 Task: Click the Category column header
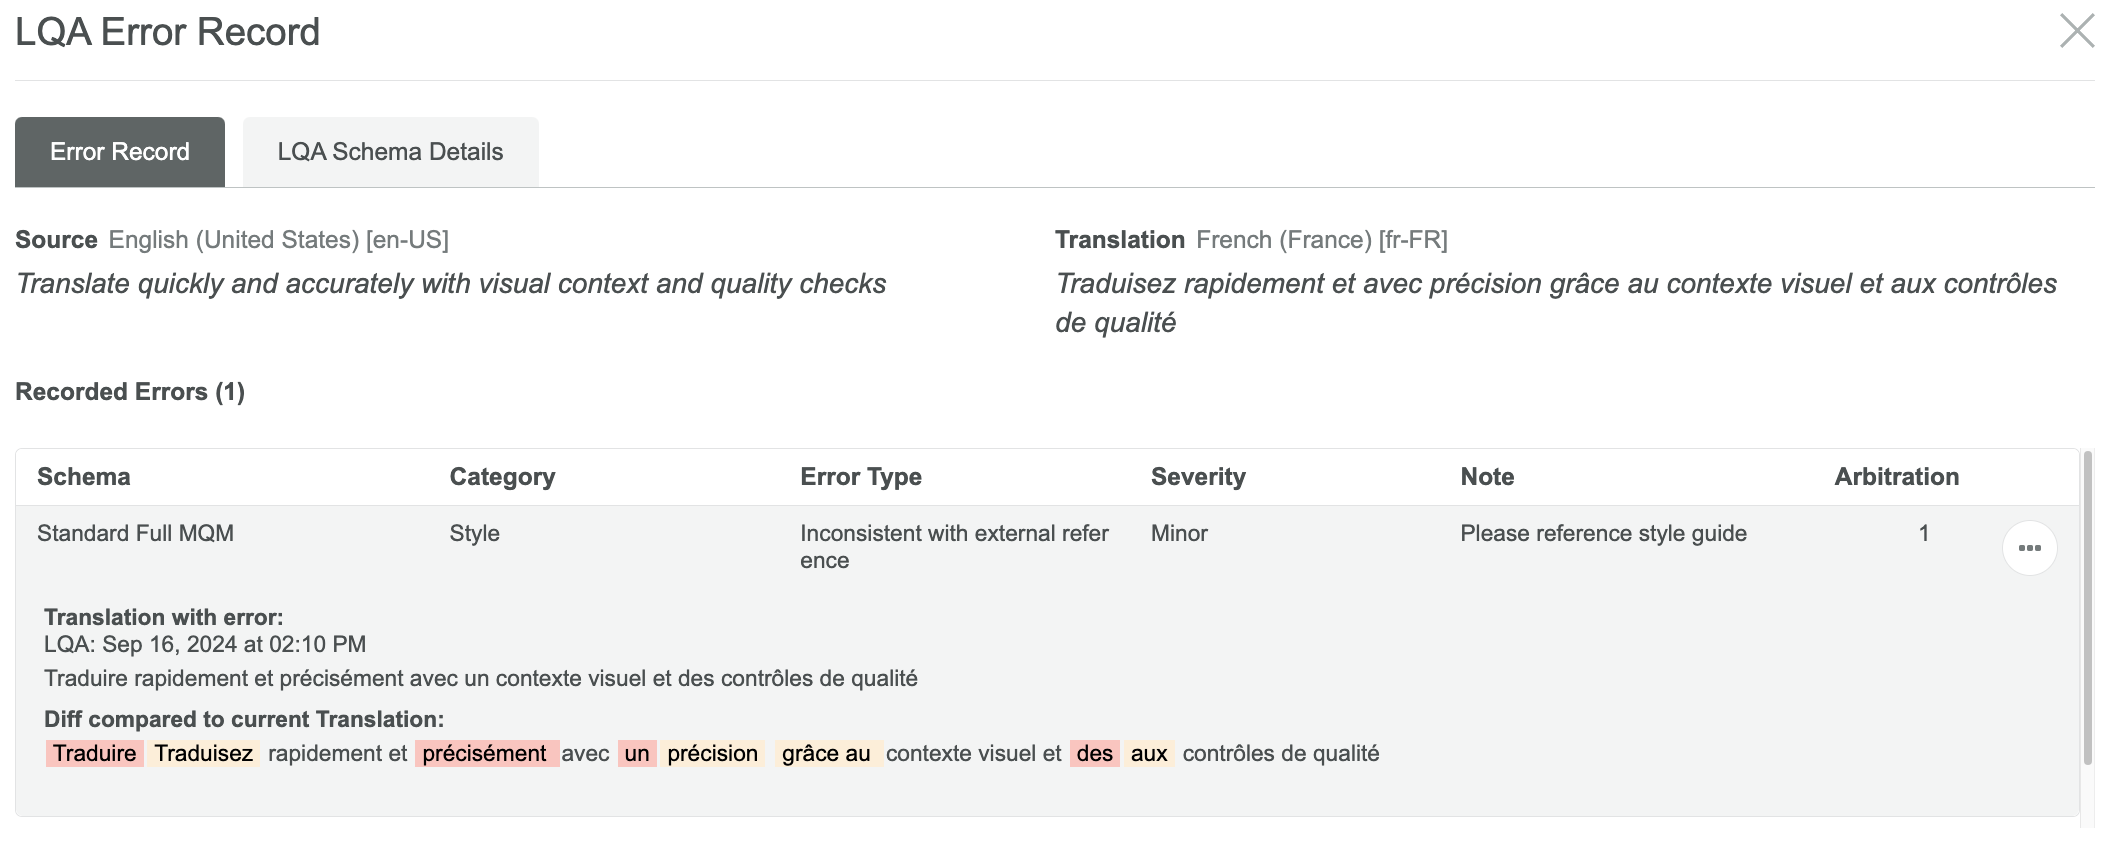point(502,476)
